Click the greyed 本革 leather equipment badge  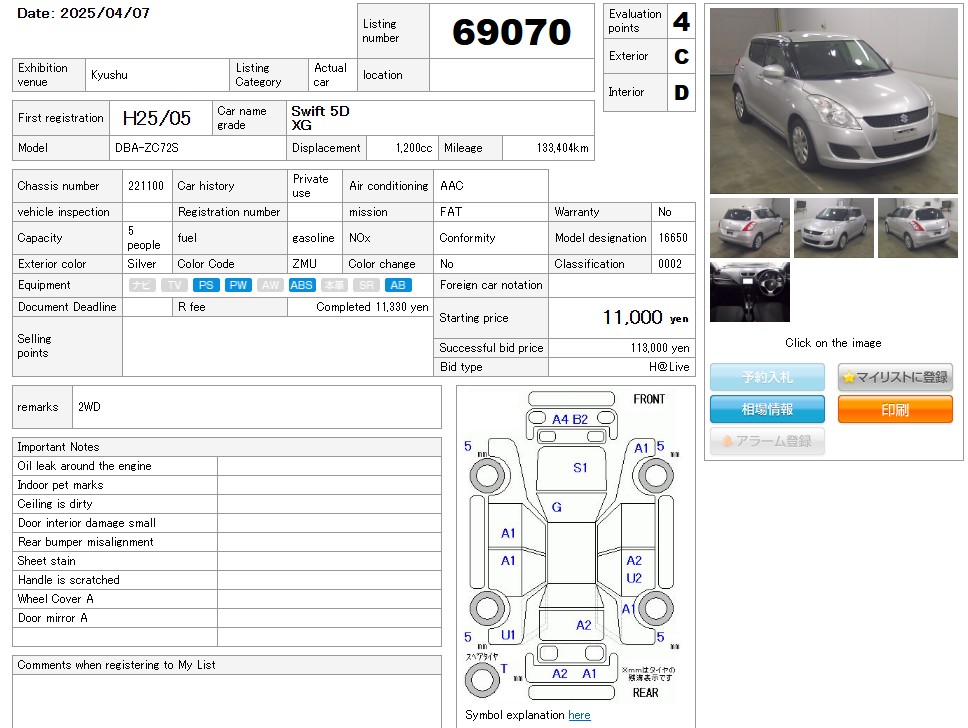[x=334, y=285]
